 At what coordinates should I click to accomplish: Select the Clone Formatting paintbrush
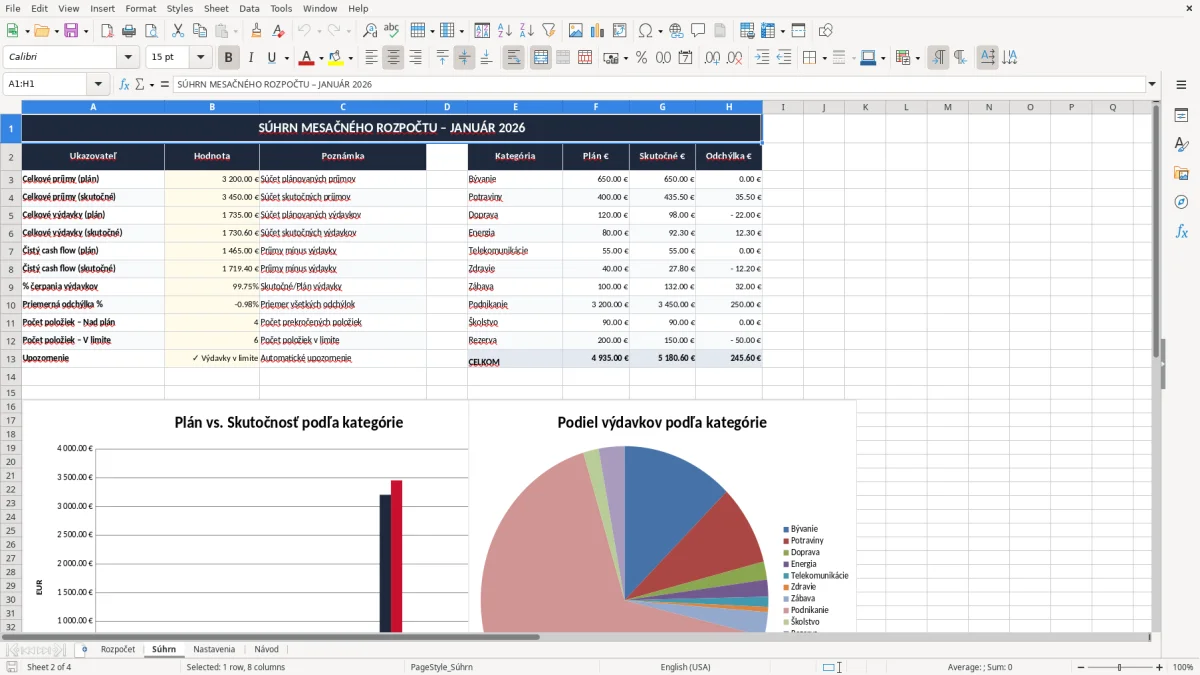(x=256, y=31)
